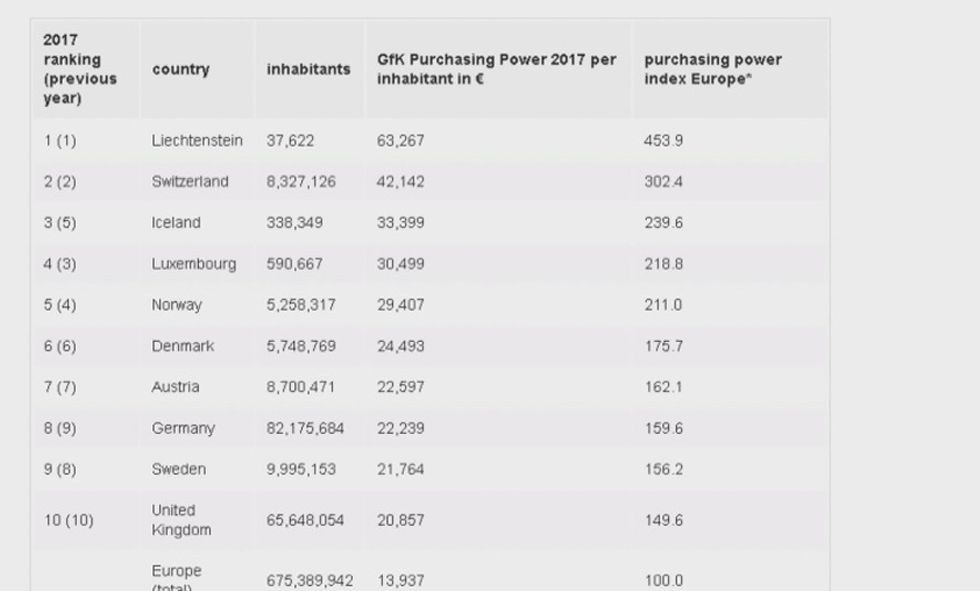This screenshot has height=591, width=980.
Task: Click the 'GfK Purchasing Power 2017' header
Action: (x=496, y=69)
